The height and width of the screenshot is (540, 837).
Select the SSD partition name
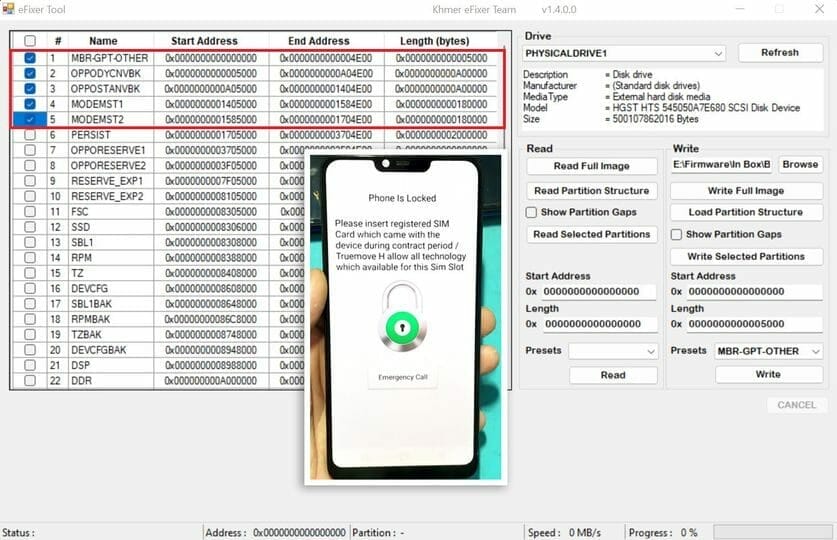(x=81, y=227)
